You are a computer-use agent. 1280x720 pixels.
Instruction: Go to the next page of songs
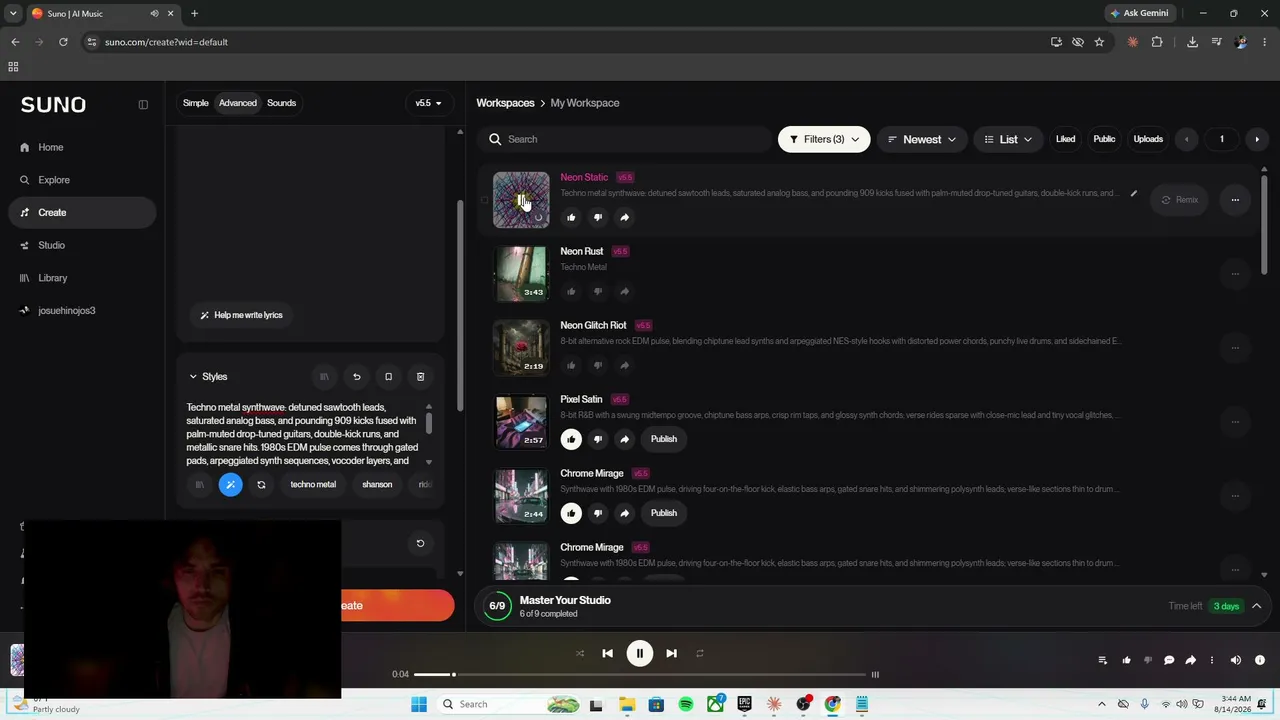(x=1257, y=140)
